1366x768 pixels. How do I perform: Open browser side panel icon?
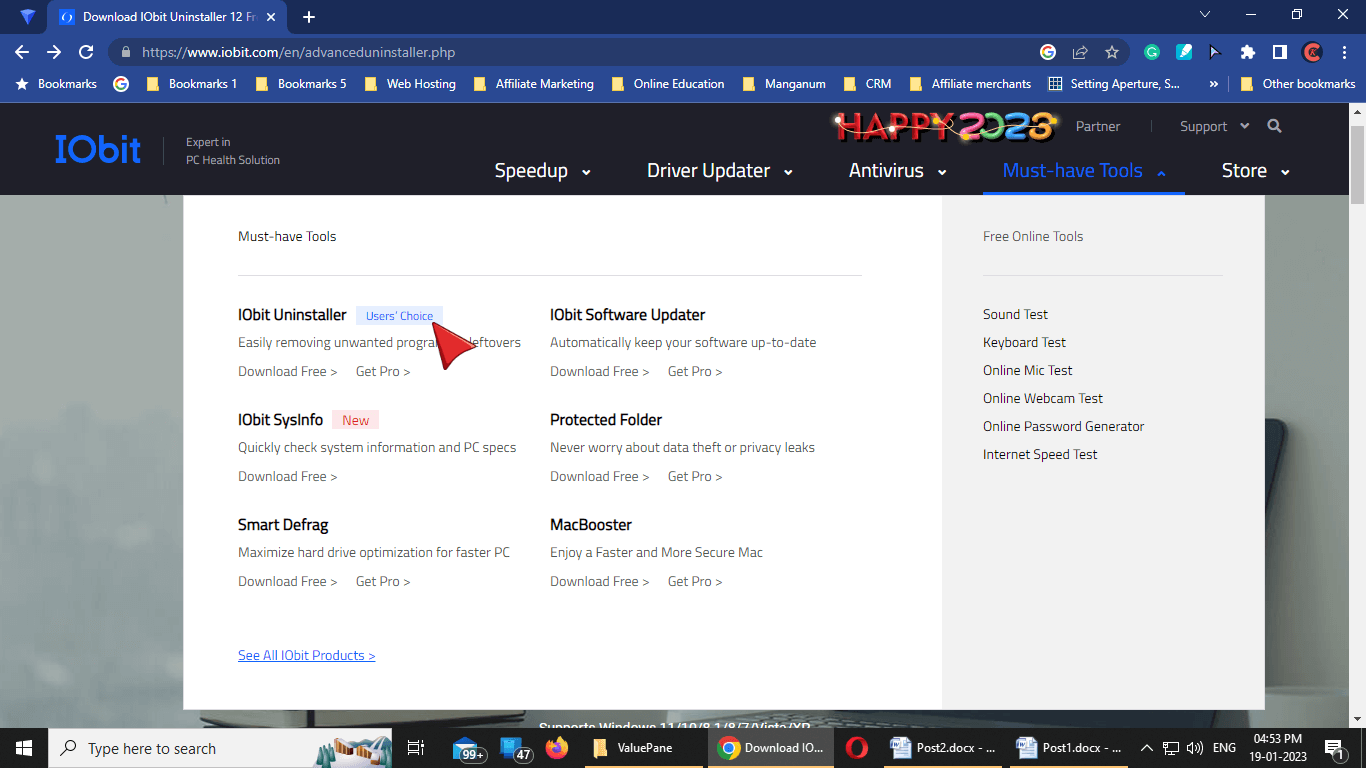(1279, 52)
